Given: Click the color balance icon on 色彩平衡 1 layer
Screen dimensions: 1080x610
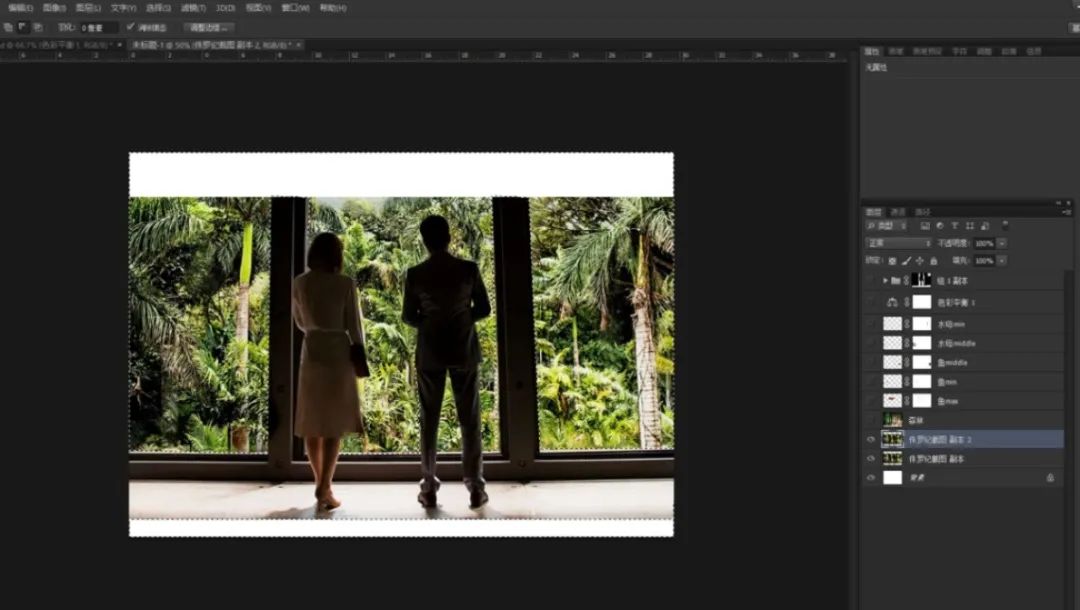Looking at the screenshot, I should (893, 302).
